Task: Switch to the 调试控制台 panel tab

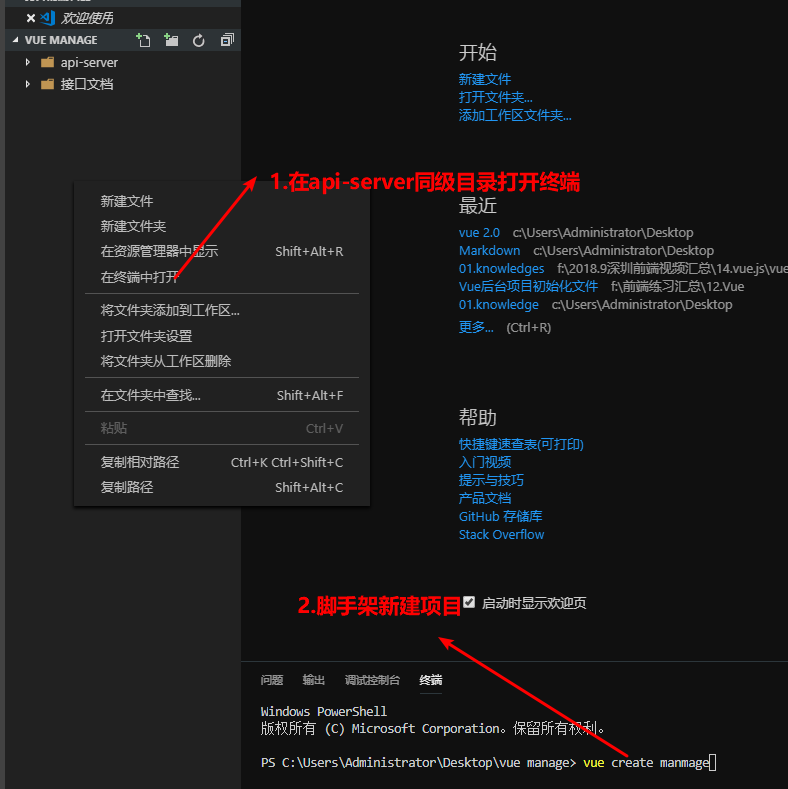Action: pyautogui.click(x=372, y=680)
